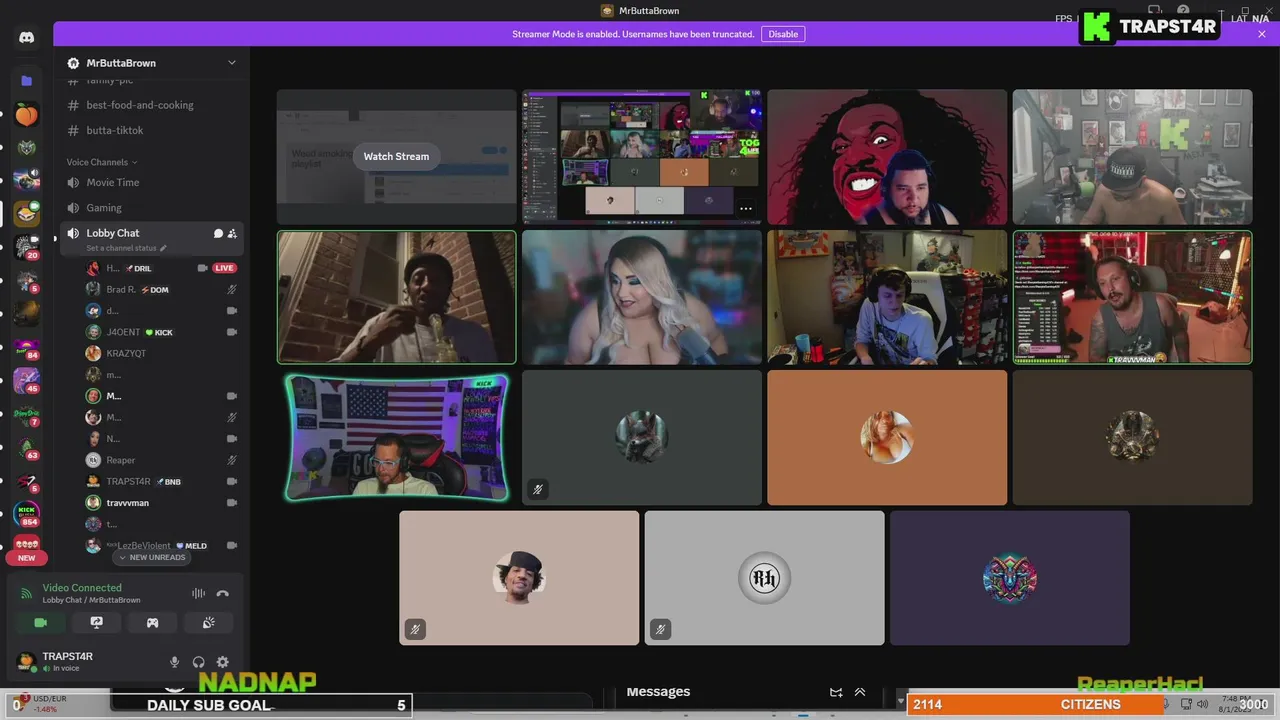Click Watch Stream button

pos(396,156)
